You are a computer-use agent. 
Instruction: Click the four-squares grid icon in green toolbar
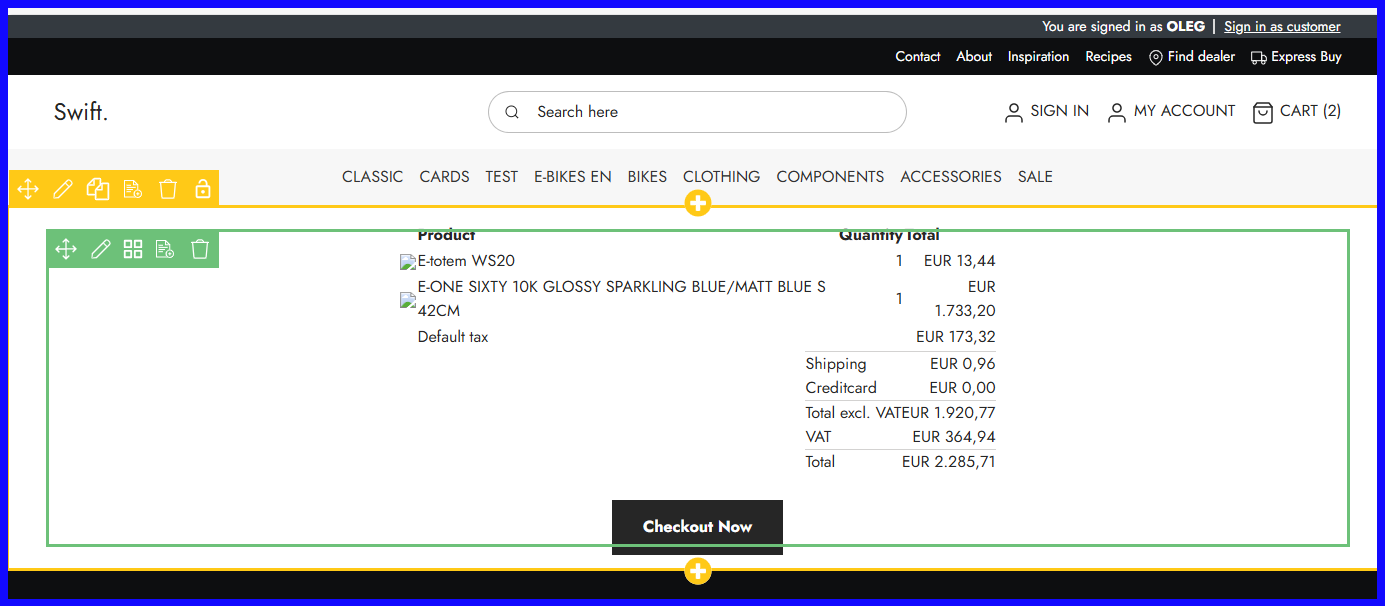[133, 249]
